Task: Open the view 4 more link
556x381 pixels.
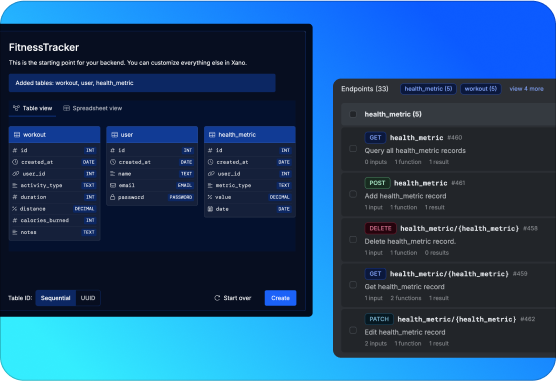Action: coord(527,89)
